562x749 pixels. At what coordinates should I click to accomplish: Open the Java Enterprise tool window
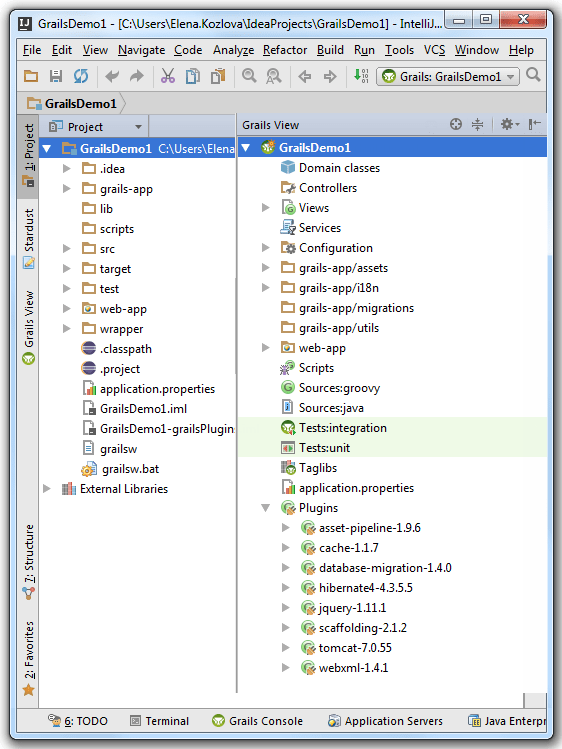(506, 721)
